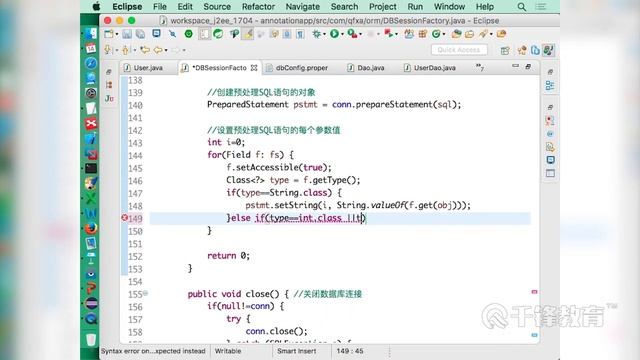Click the New Java Class green C icon

click(436, 34)
